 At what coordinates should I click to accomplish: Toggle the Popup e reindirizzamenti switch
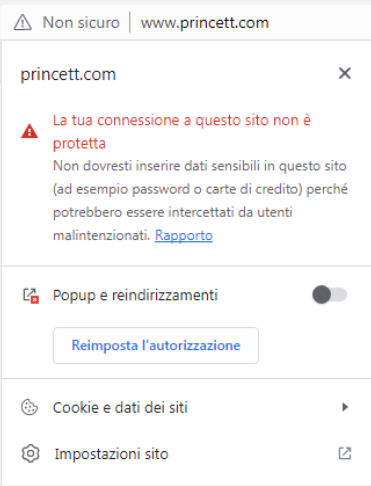(330, 295)
